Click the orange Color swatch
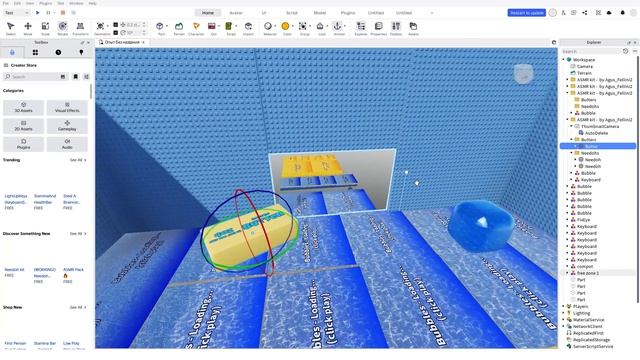Viewport: 640px width, 360px height. tap(285, 26)
